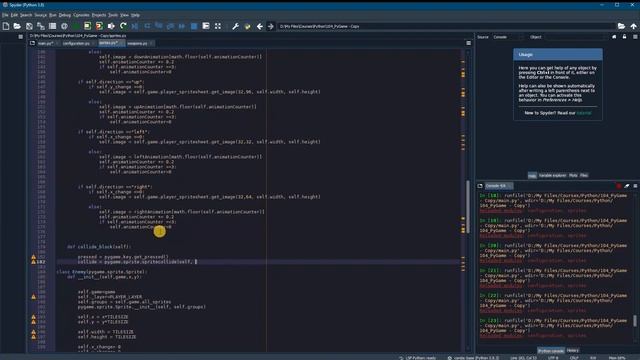Continue debugger execution
The height and width of the screenshot is (360, 640).
(x=182, y=26)
